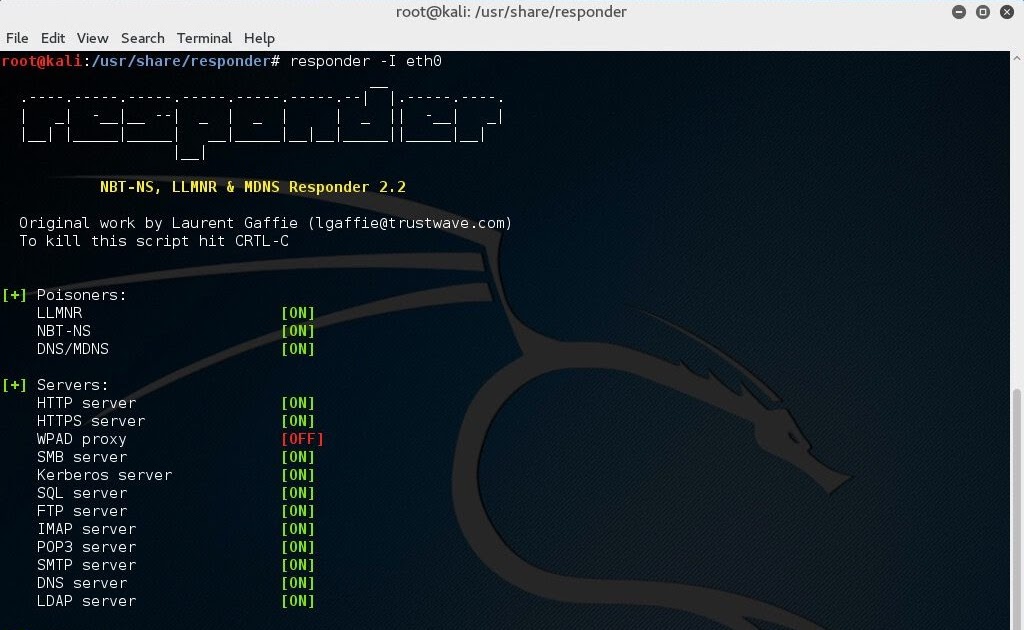
Task: Click the LLMNR poisoner label
Action: (x=59, y=313)
